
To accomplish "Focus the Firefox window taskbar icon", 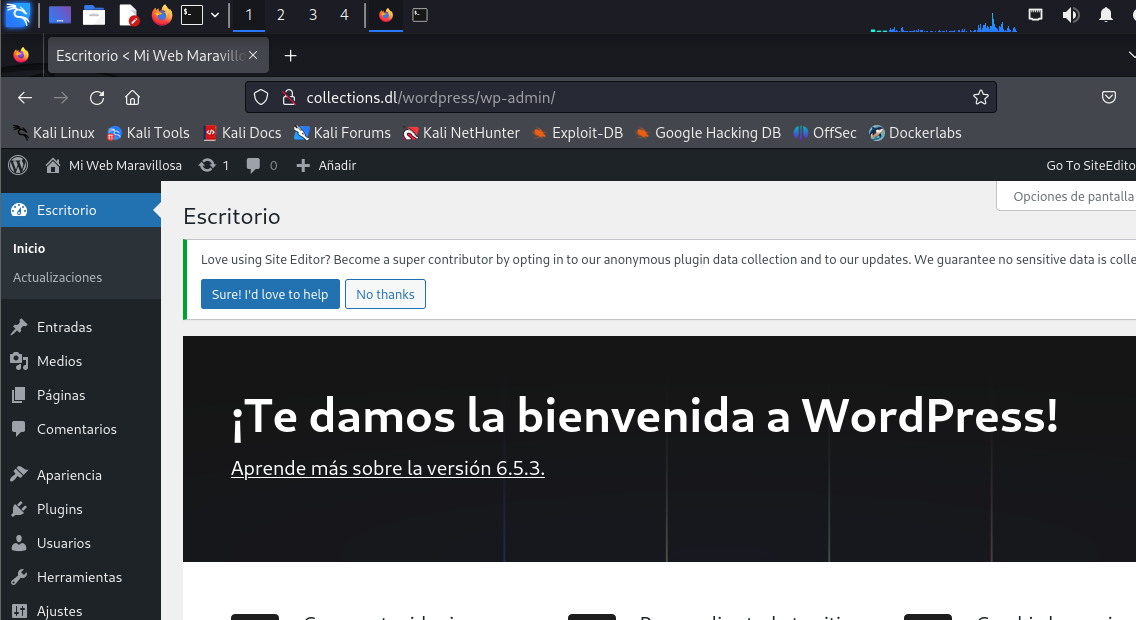I will pyautogui.click(x=386, y=15).
